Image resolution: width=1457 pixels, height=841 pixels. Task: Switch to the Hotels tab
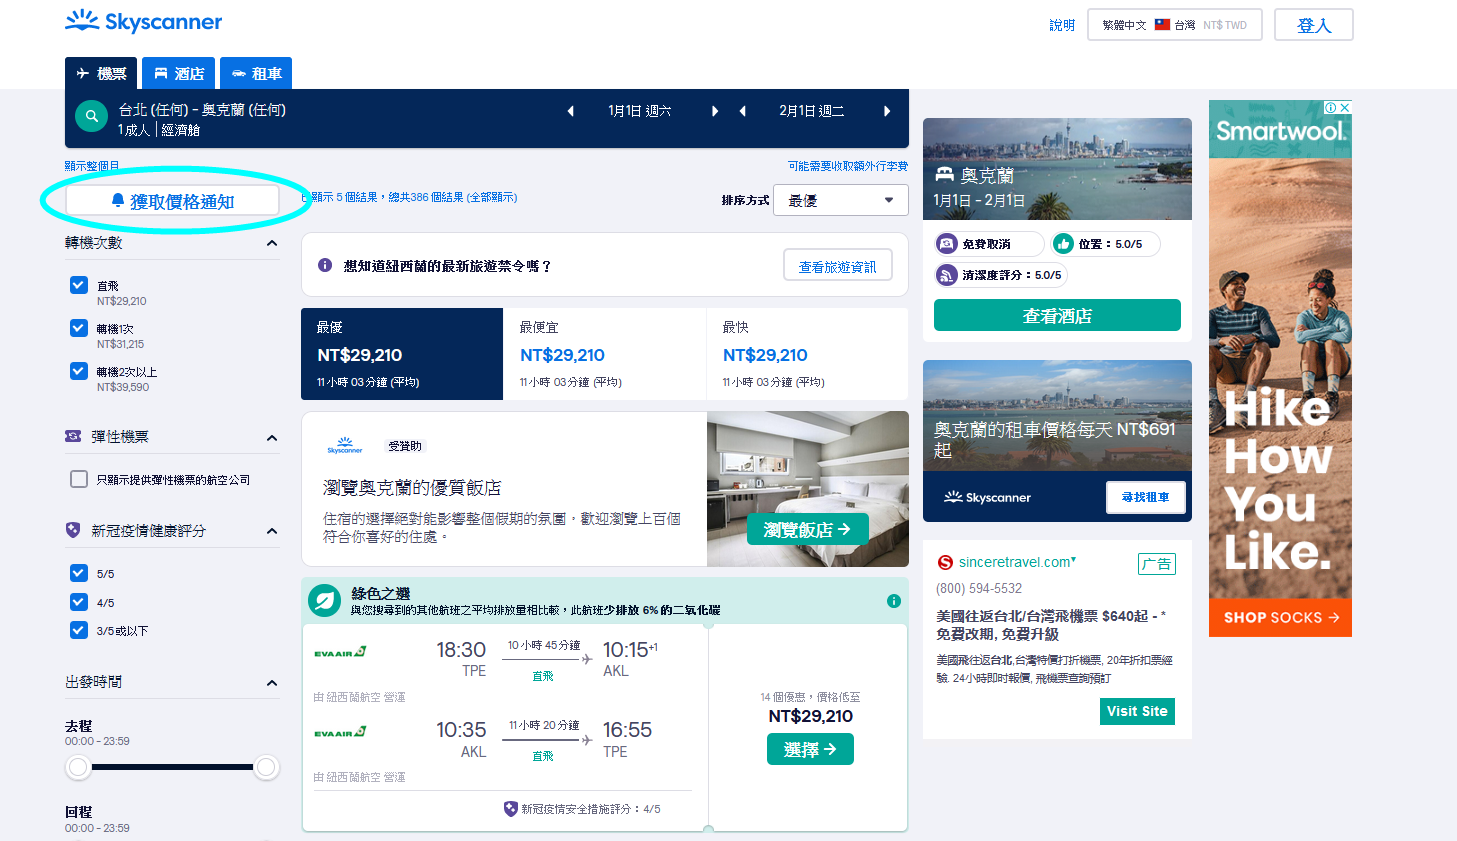178,73
